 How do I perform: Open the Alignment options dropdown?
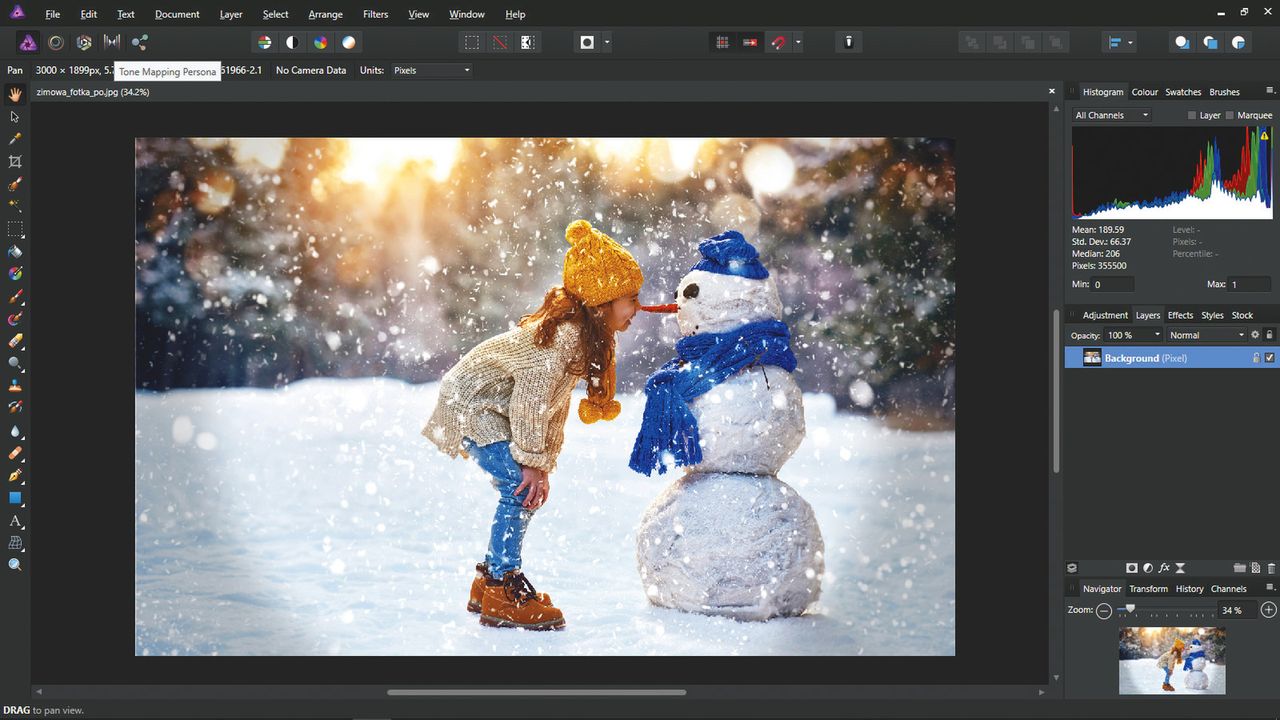point(1120,42)
